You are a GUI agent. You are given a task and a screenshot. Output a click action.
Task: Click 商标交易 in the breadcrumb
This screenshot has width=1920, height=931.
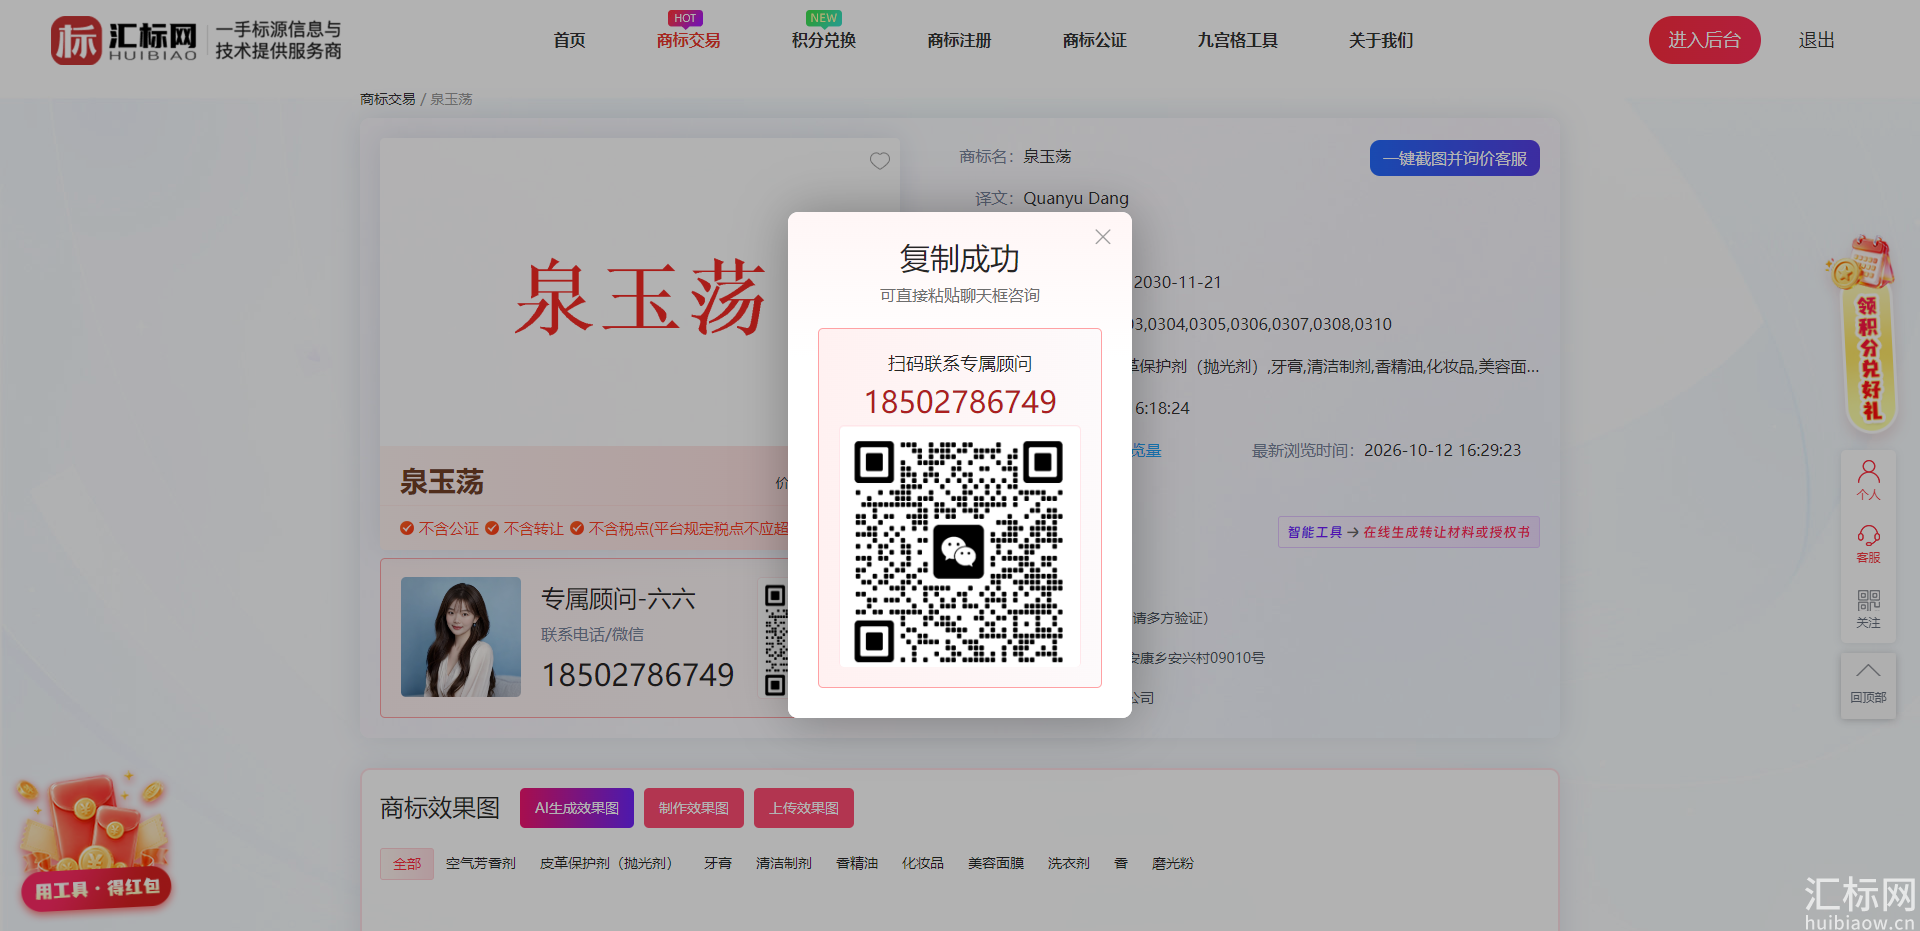[388, 99]
